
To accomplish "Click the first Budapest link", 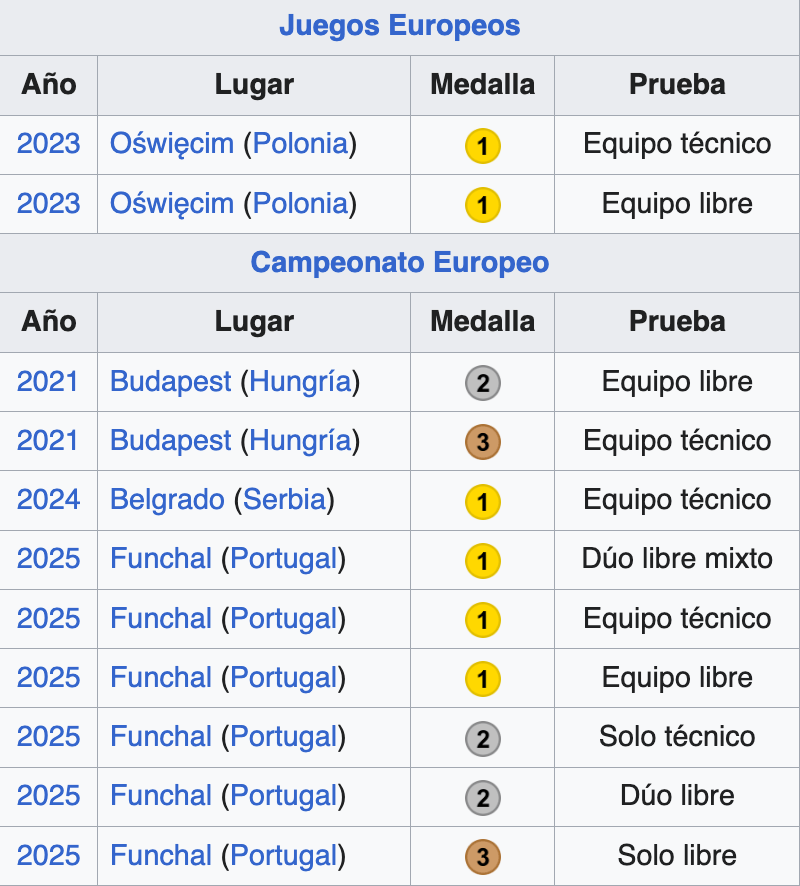I will [171, 381].
